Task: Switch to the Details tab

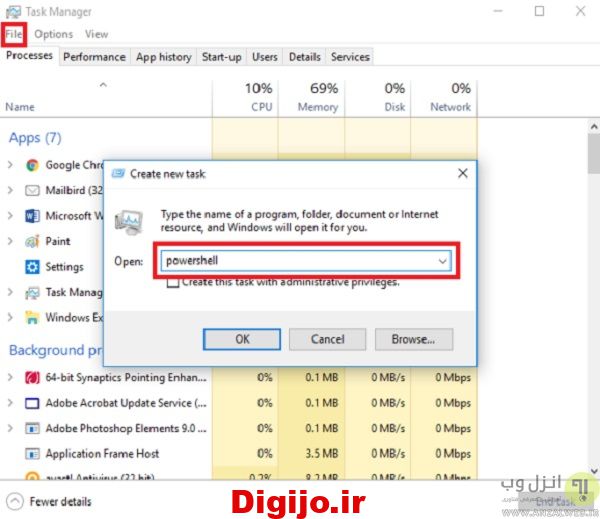Action: [x=305, y=57]
